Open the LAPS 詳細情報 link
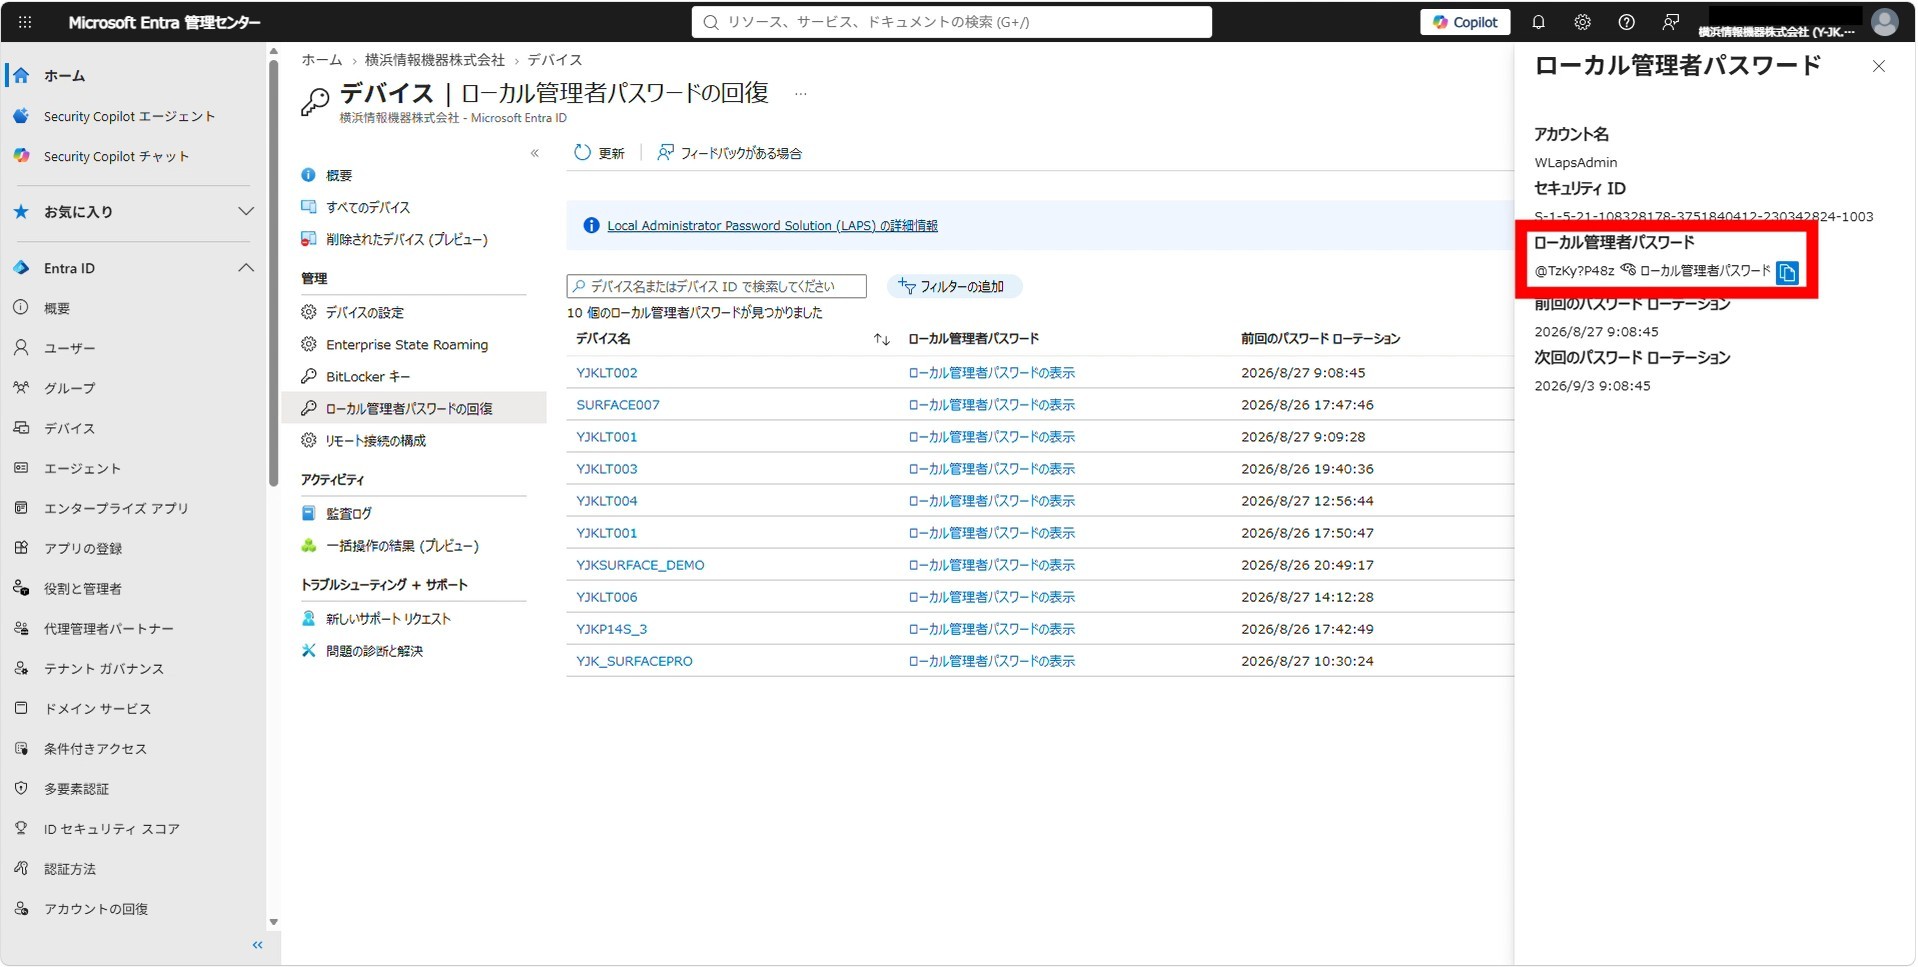 772,226
